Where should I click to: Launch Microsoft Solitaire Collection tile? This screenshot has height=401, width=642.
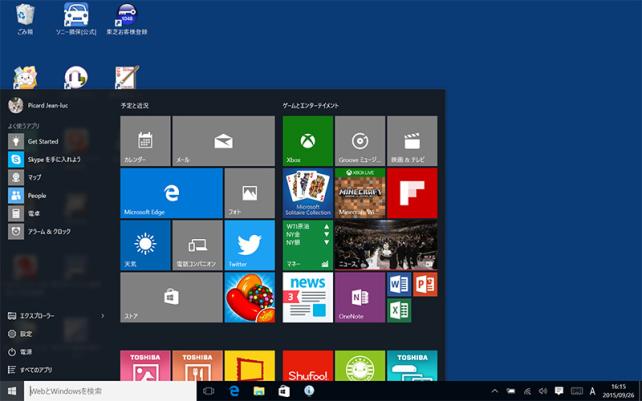308,193
